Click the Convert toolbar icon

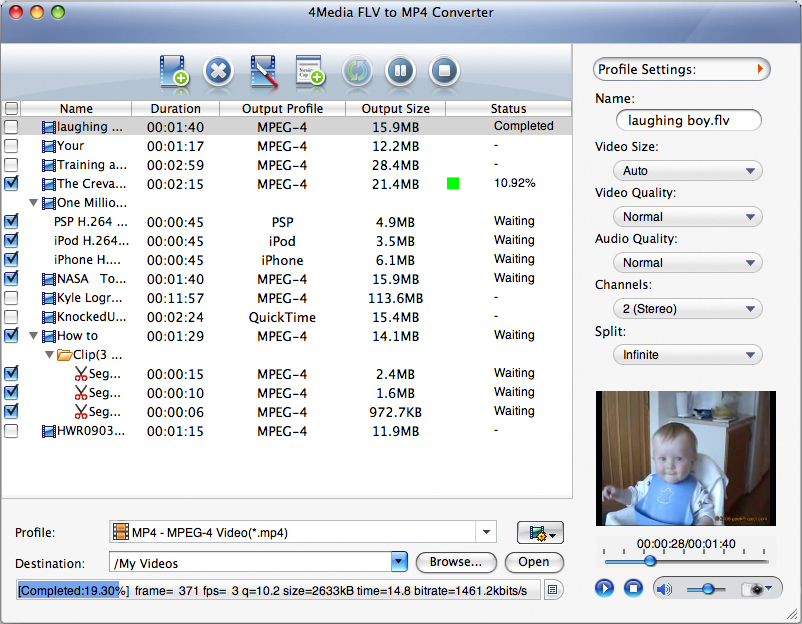357,71
